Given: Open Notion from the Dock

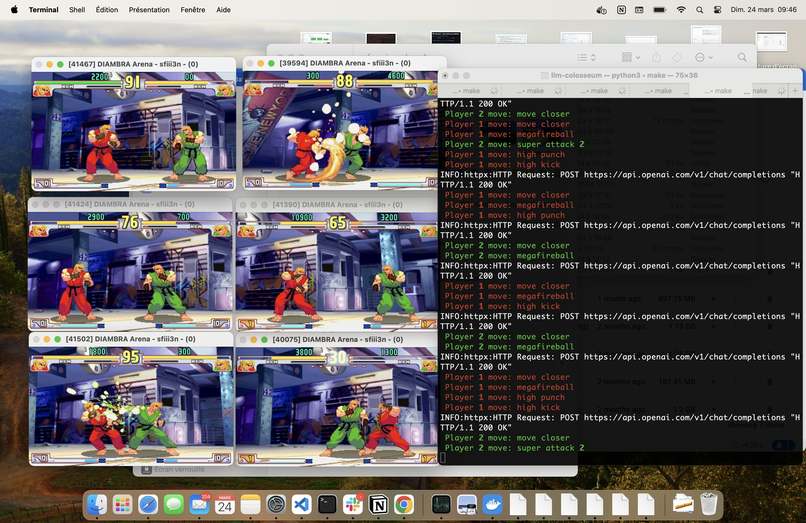Looking at the screenshot, I should click(378, 504).
